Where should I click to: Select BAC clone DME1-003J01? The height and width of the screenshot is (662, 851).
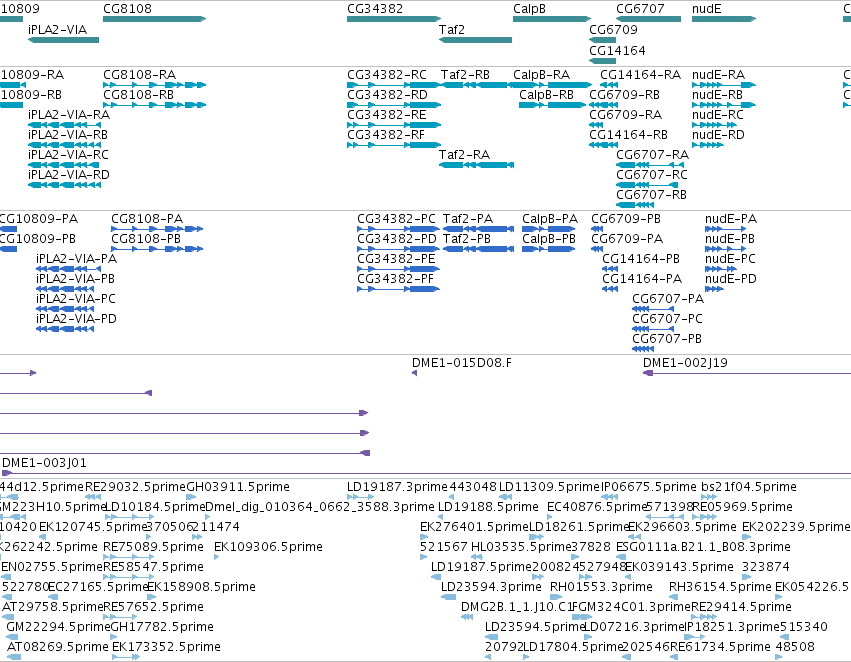[x=45, y=463]
